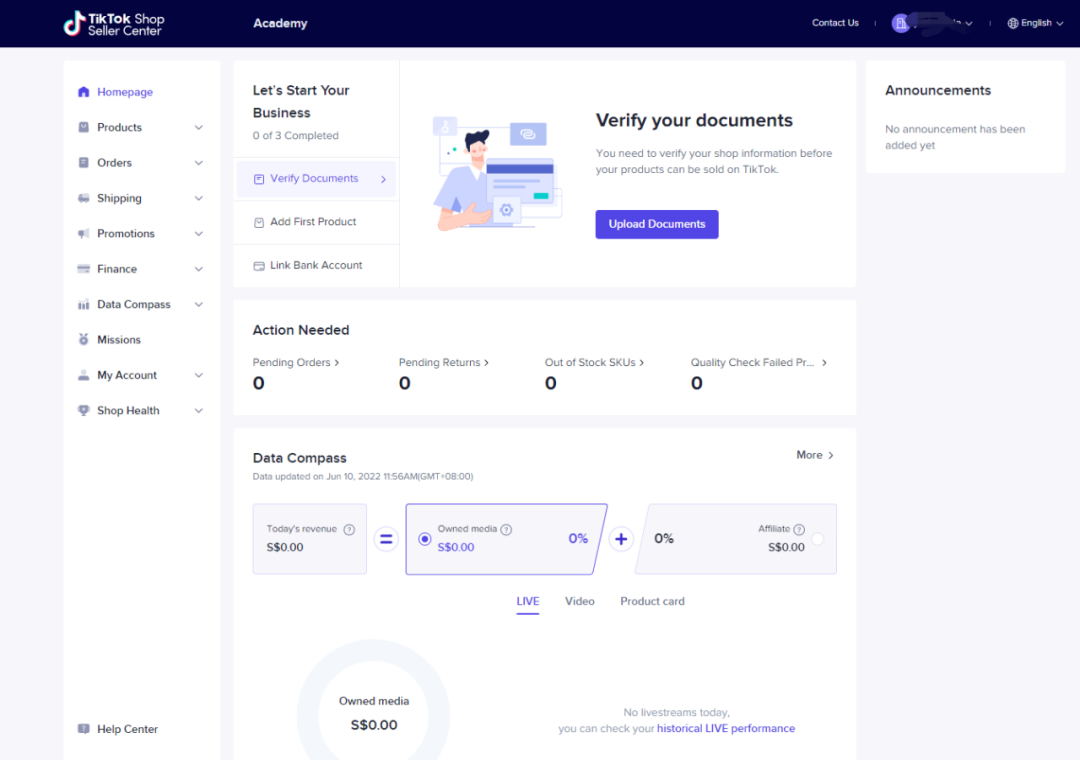Open historical LIVE performance link
Screen dimensions: 1080x760
click(x=726, y=728)
